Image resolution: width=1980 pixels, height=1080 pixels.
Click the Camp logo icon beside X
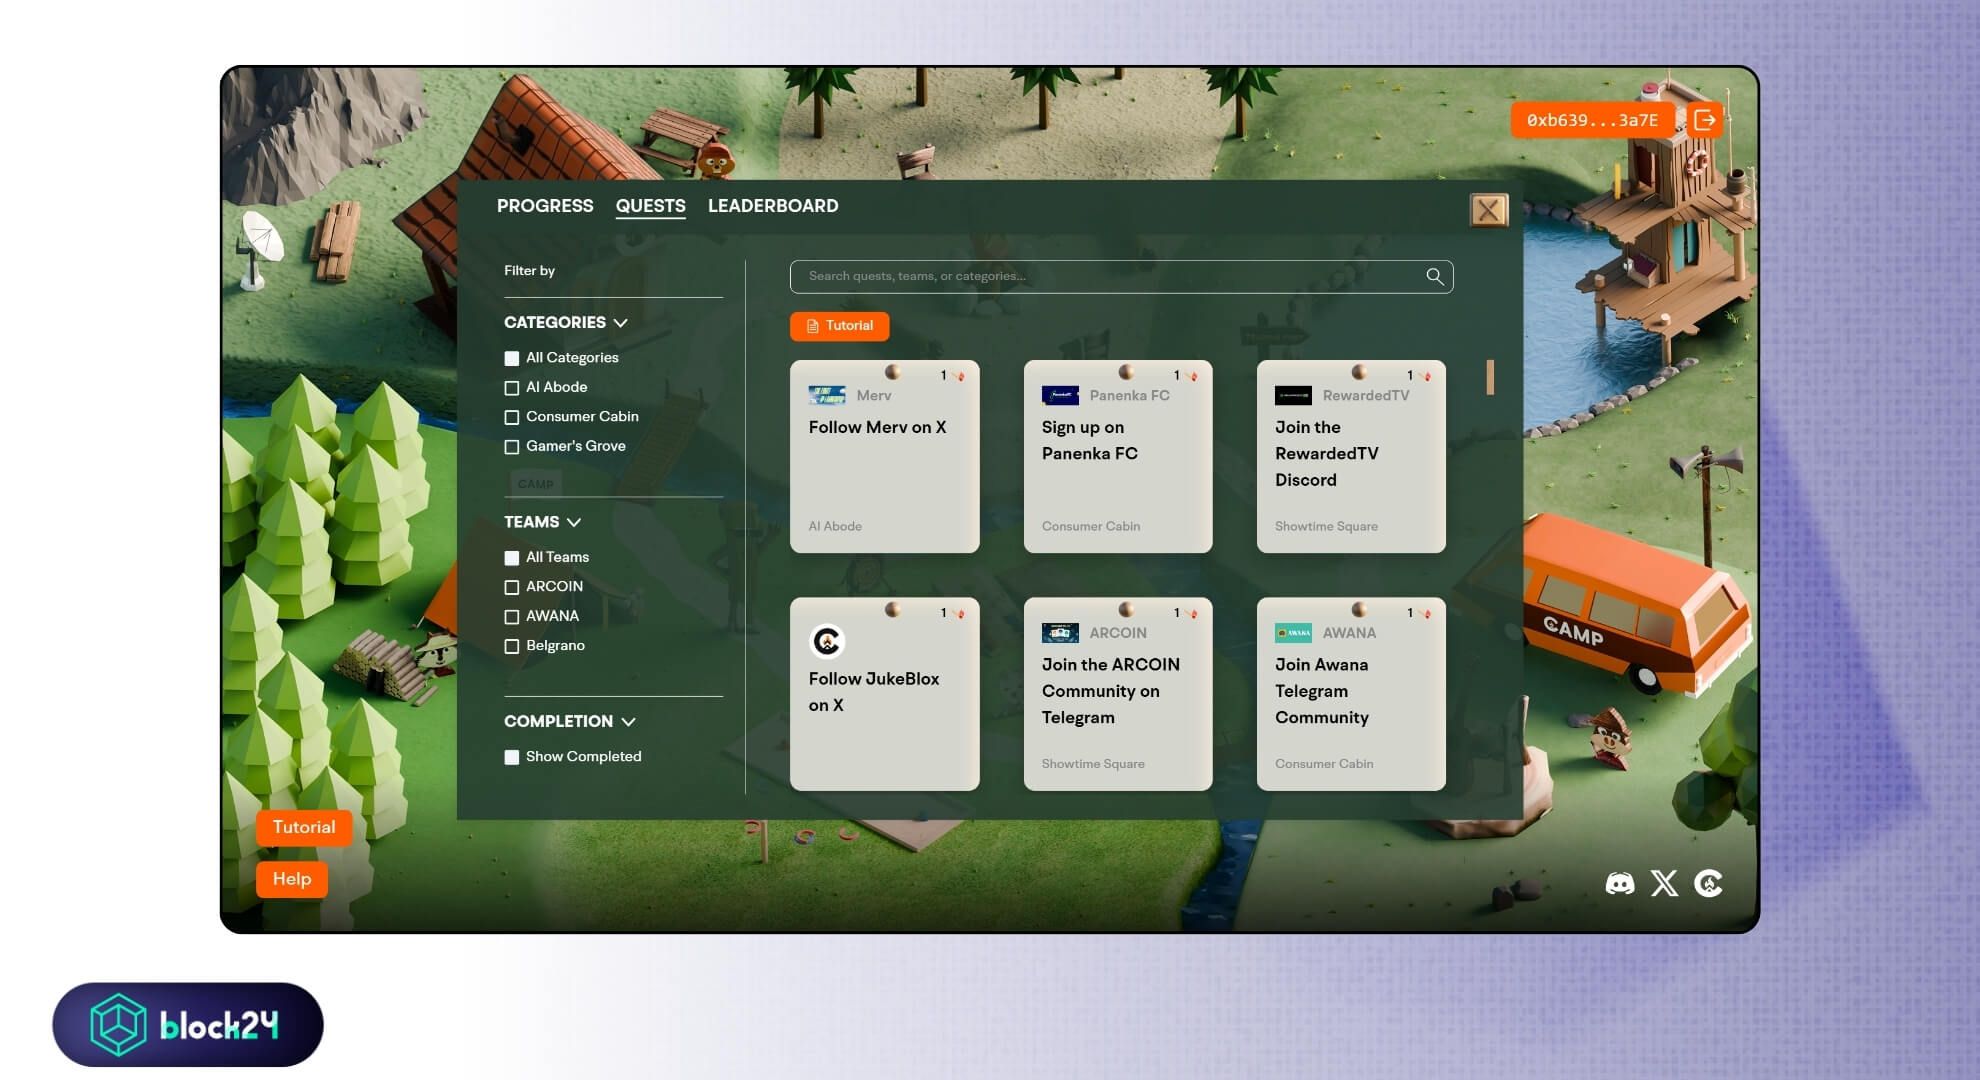coord(1708,883)
